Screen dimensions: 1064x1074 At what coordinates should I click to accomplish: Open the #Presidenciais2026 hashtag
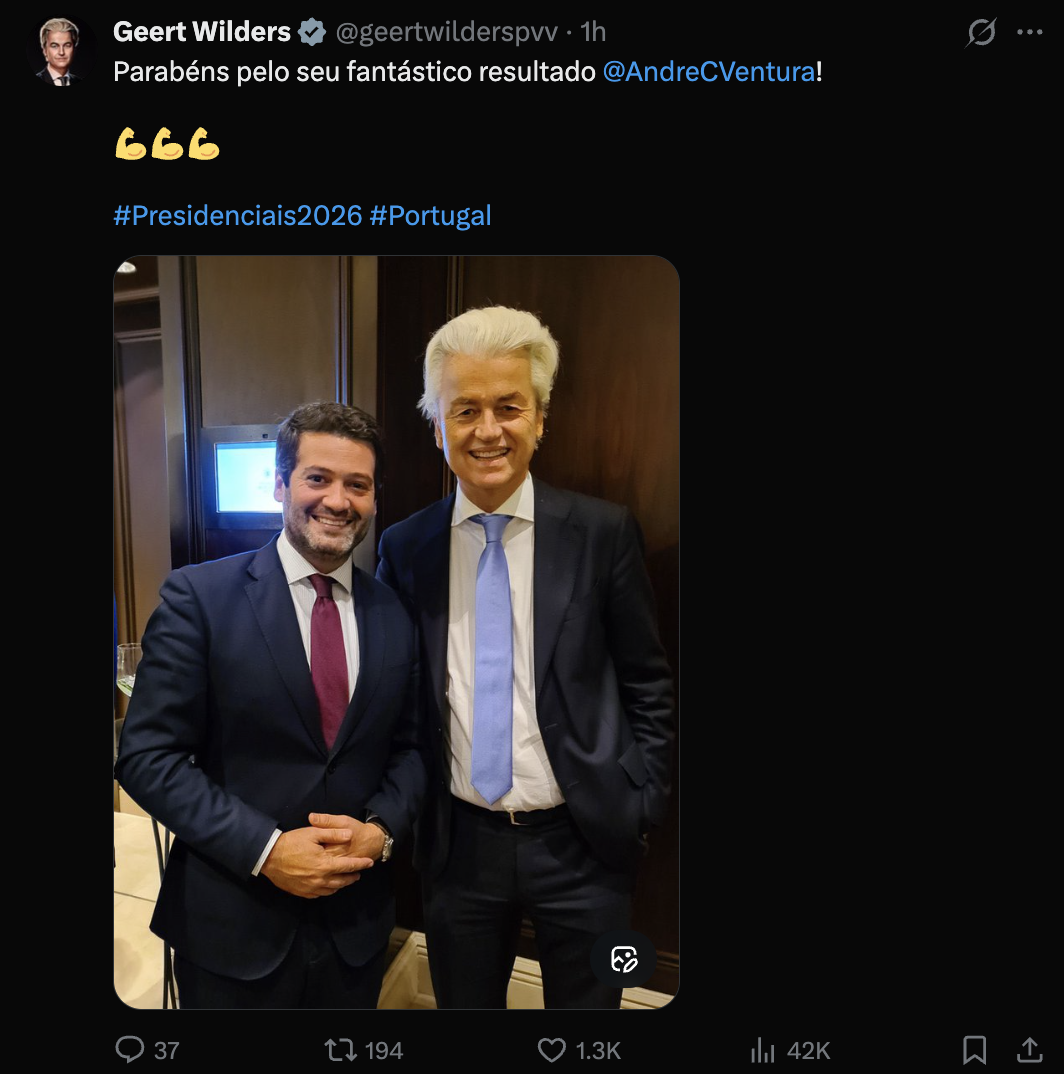pyautogui.click(x=238, y=215)
